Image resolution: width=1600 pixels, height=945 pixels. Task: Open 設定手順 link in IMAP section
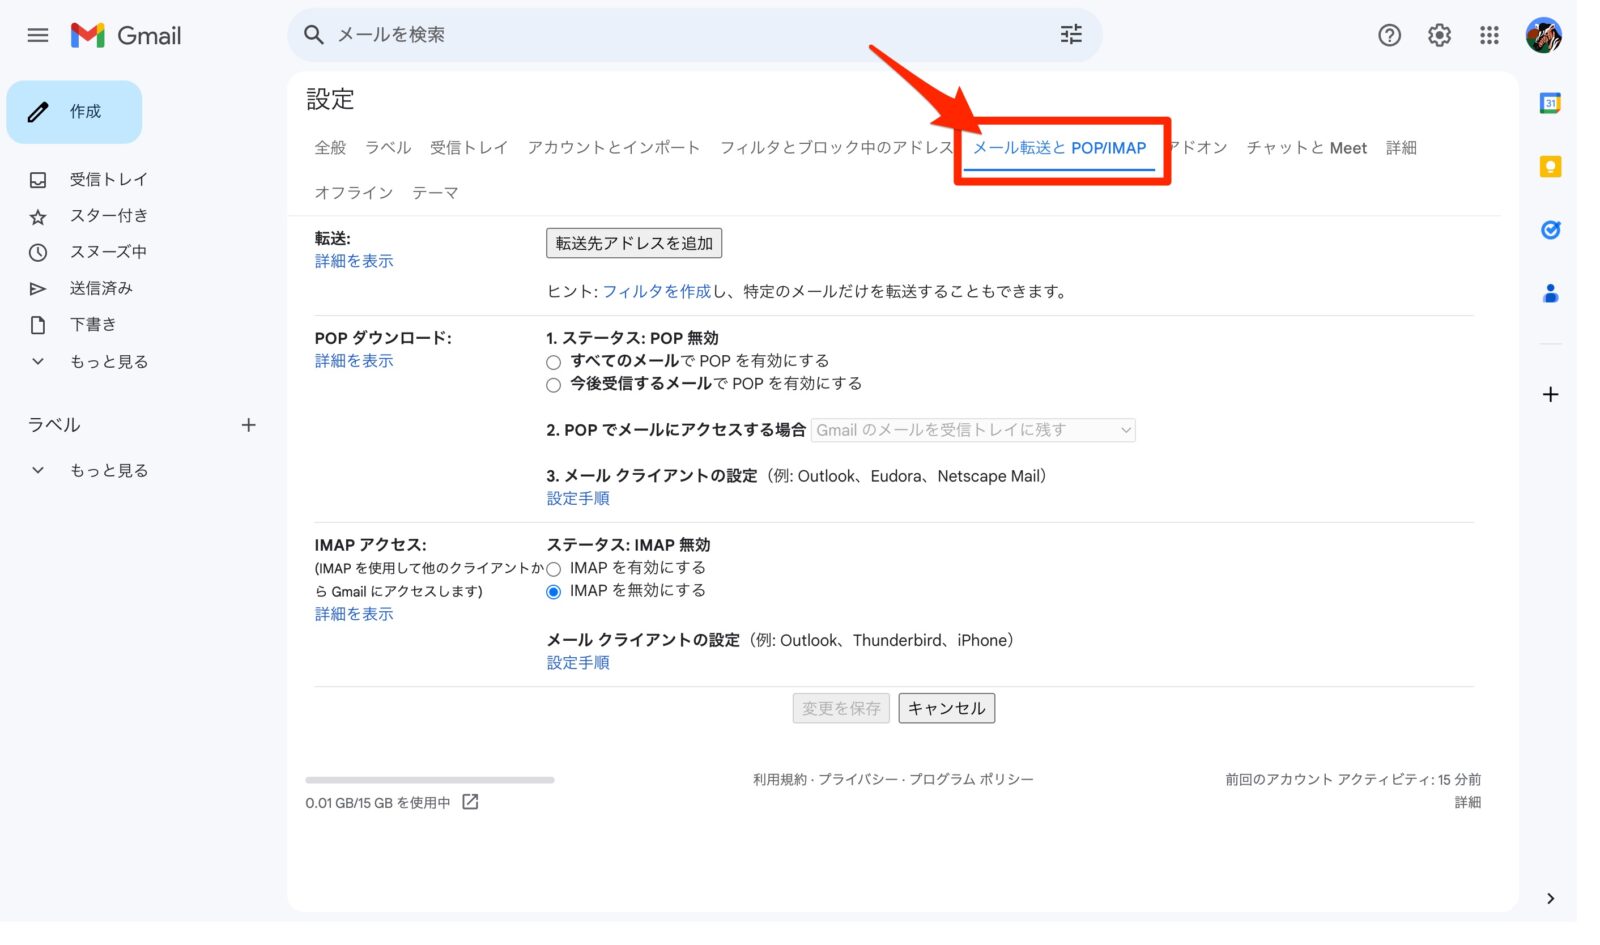click(578, 662)
